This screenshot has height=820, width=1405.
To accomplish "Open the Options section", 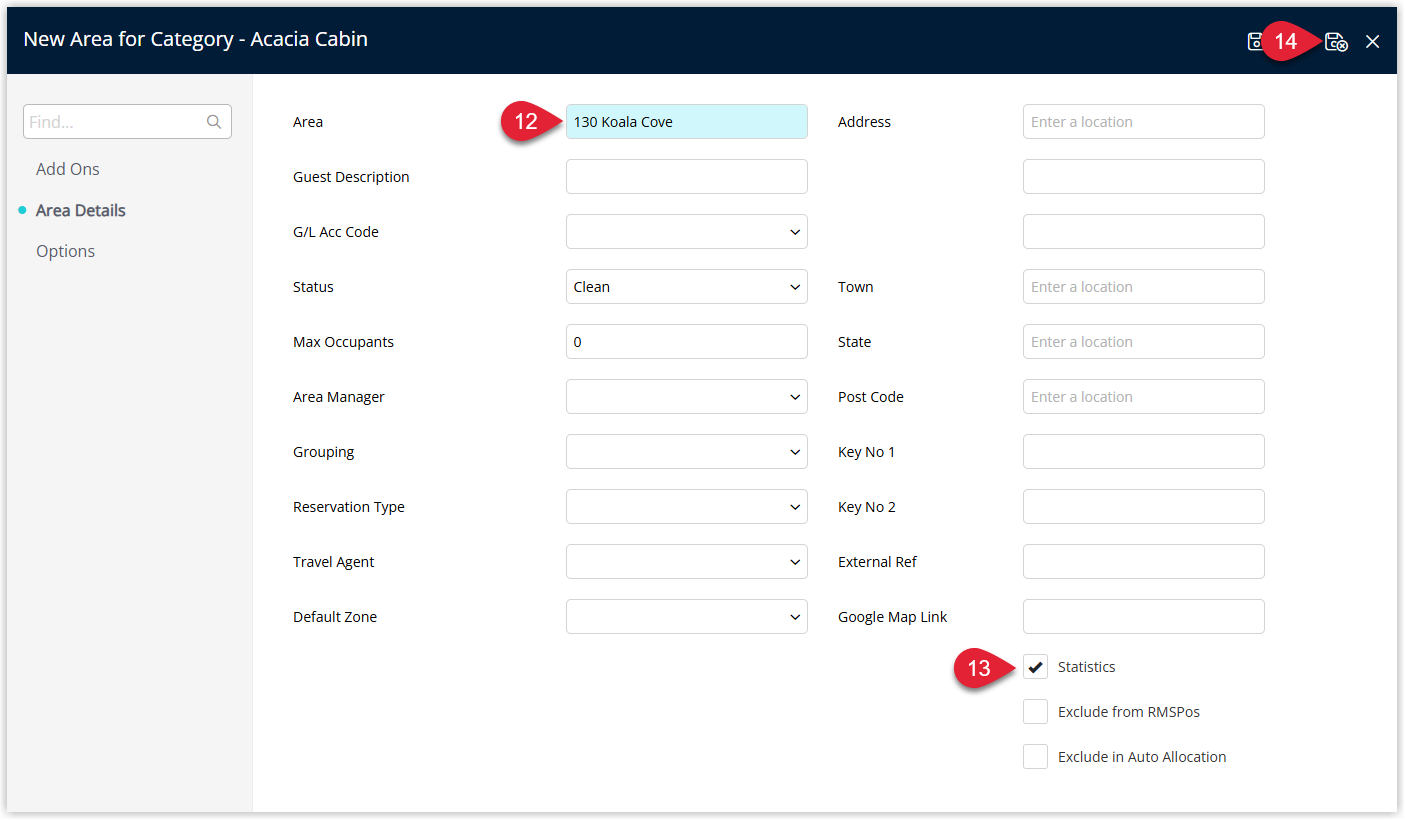I will tap(66, 251).
